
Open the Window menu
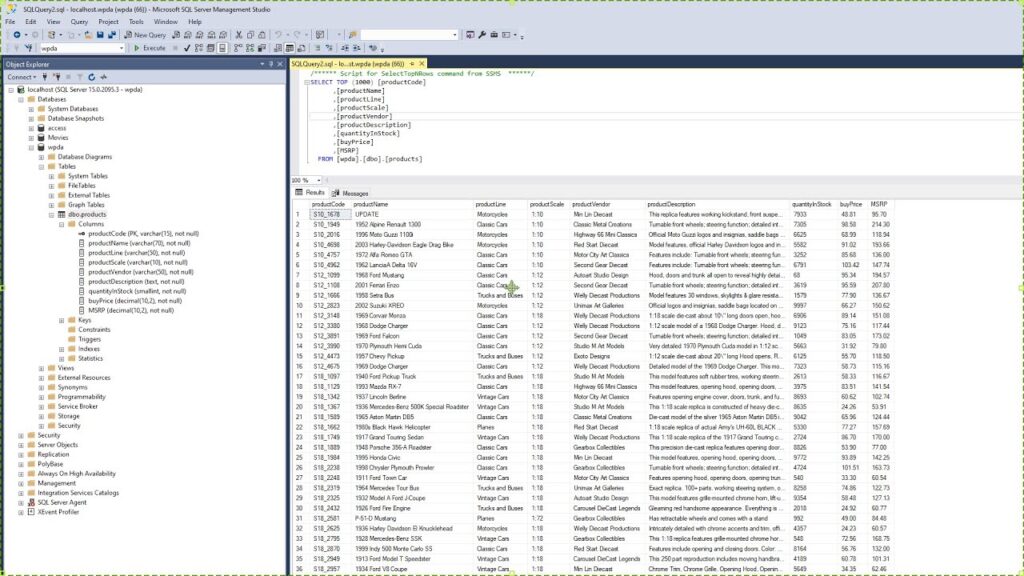point(165,22)
